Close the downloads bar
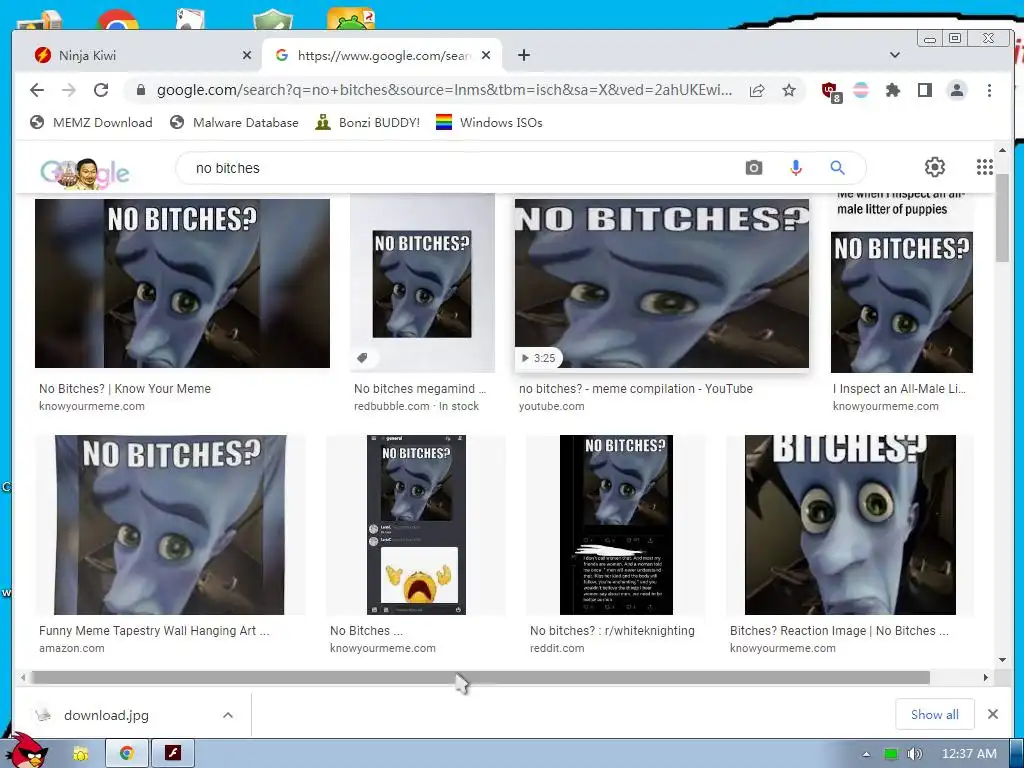 [993, 714]
